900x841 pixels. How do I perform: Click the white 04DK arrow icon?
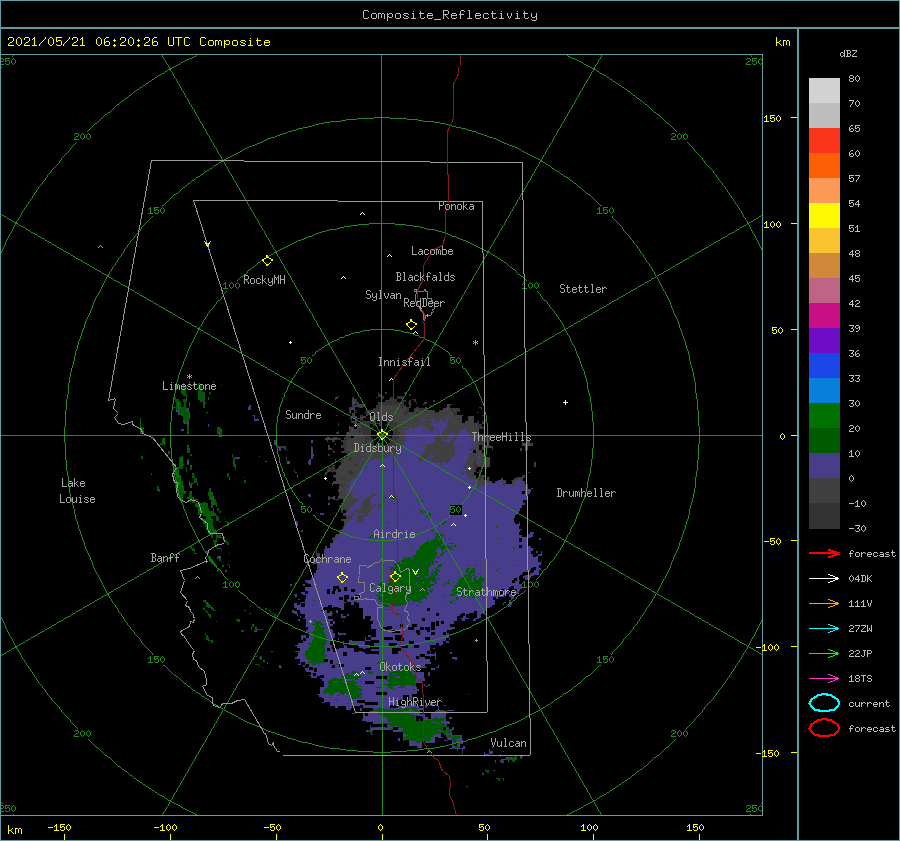click(824, 579)
